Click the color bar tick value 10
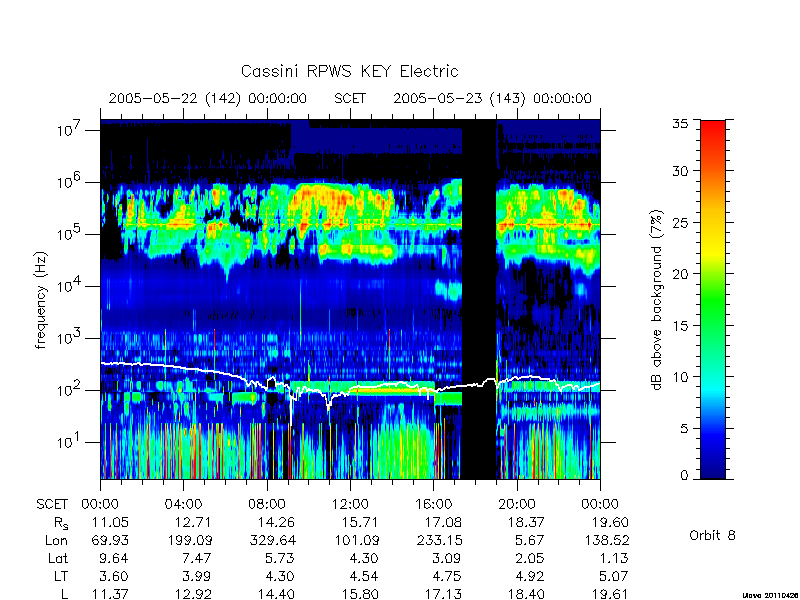This screenshot has width=800, height=600. 681,377
